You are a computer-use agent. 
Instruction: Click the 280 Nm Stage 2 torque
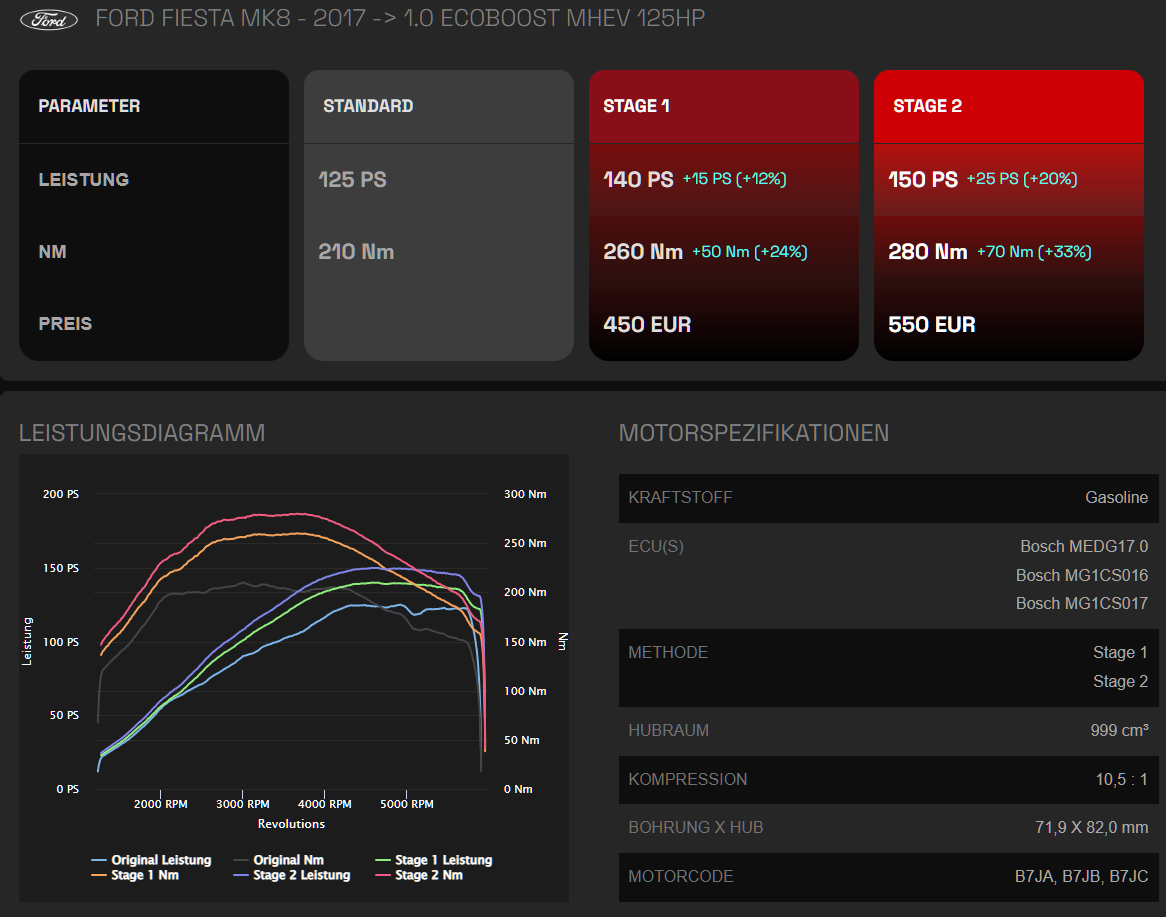tap(928, 252)
